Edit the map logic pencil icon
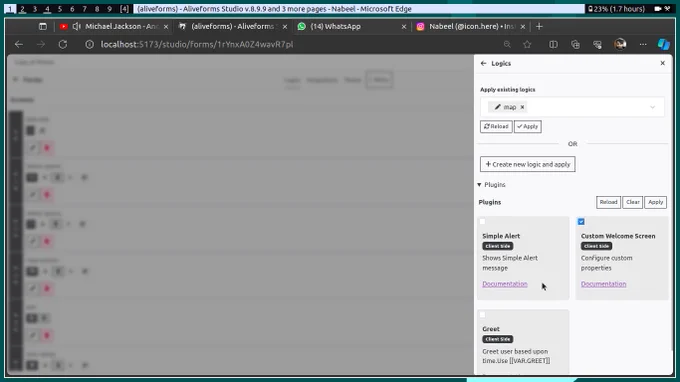Screen dimensions: 680x382 pyautogui.click(x=497, y=107)
